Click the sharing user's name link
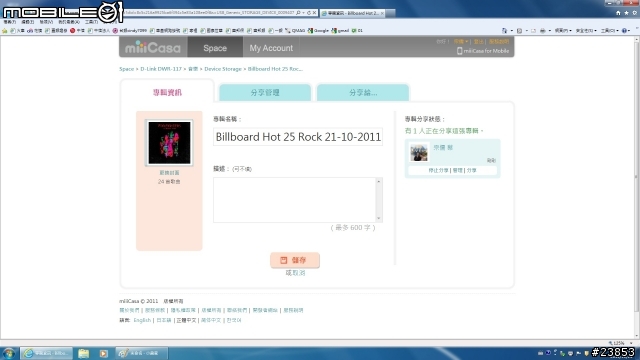Viewport: 640px width, 360px height. coord(443,147)
